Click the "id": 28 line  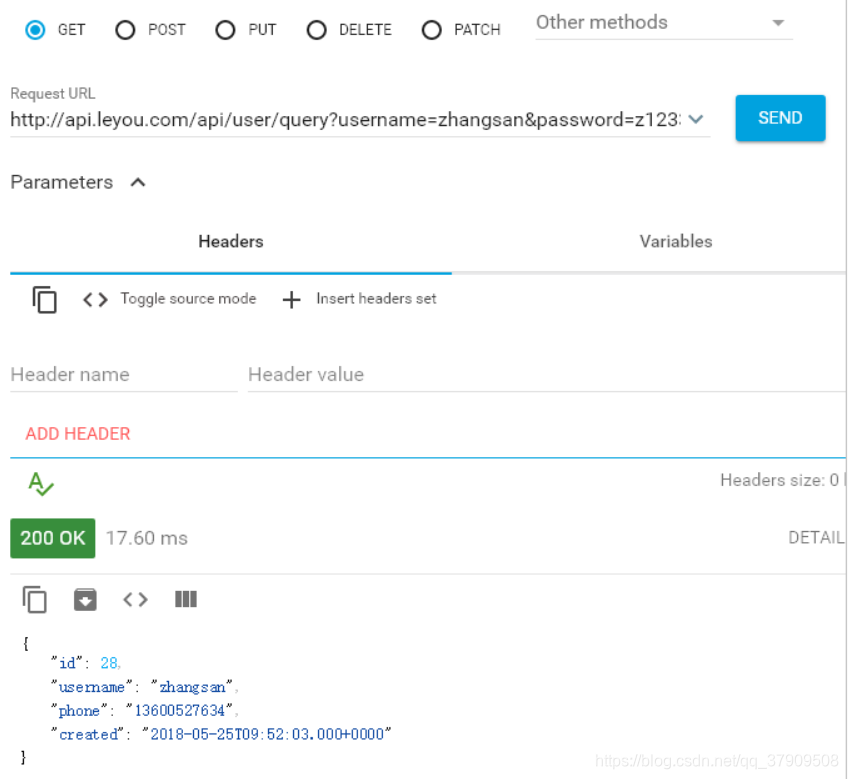(x=85, y=663)
